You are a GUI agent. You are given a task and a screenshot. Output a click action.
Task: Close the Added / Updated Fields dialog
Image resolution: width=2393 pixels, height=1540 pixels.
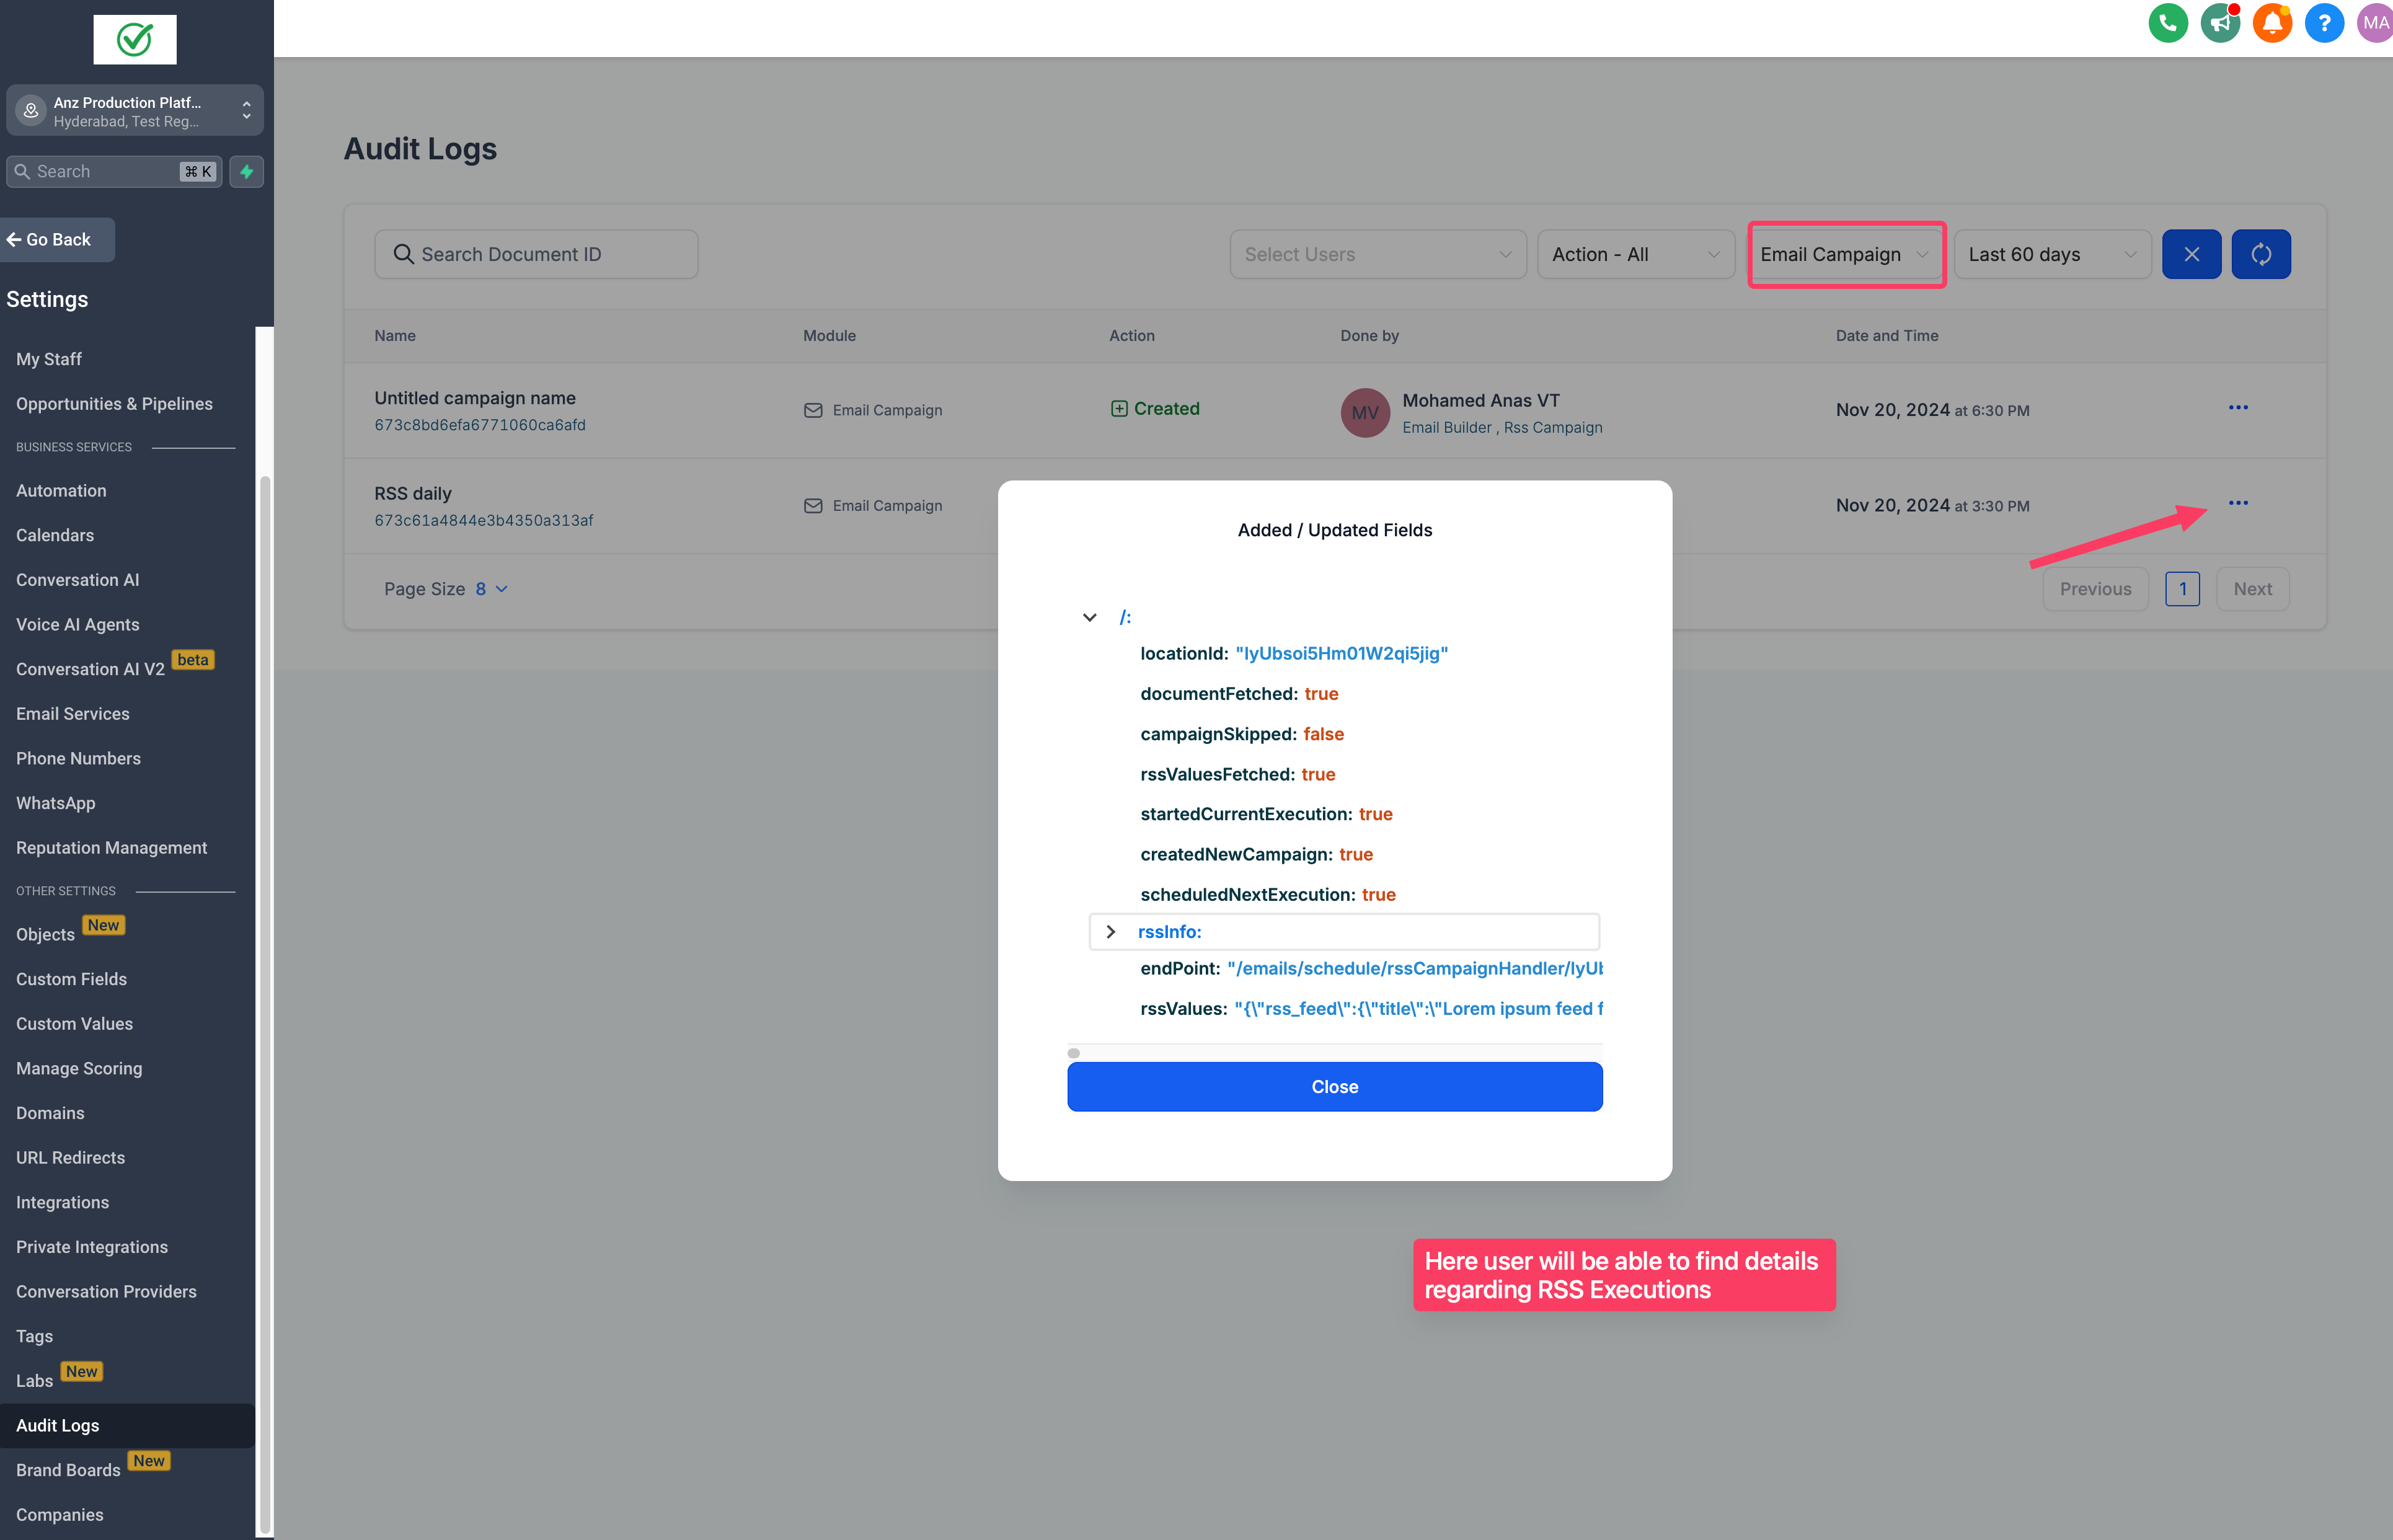(x=1334, y=1087)
